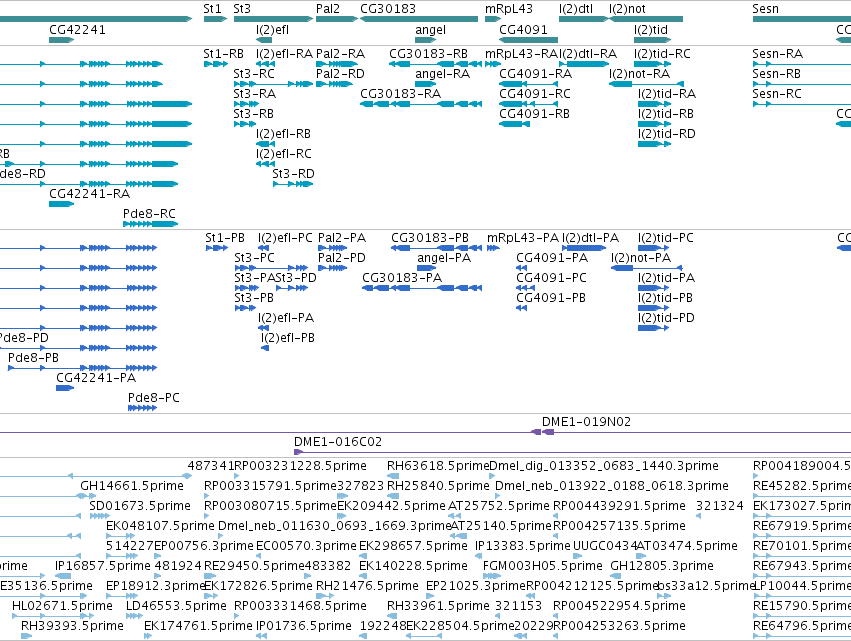
Task: Click the Pal2-RD transcript label
Action: (x=340, y=74)
